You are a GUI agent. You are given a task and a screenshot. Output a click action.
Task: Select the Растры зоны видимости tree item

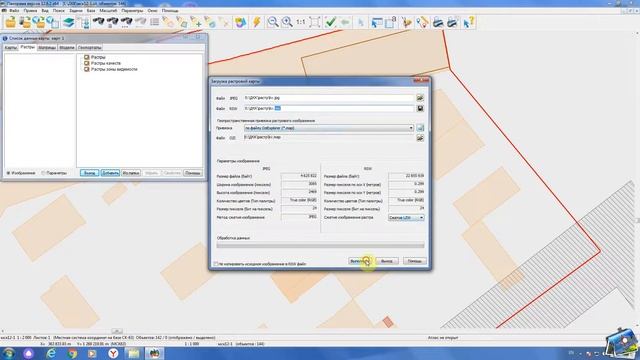coord(114,69)
